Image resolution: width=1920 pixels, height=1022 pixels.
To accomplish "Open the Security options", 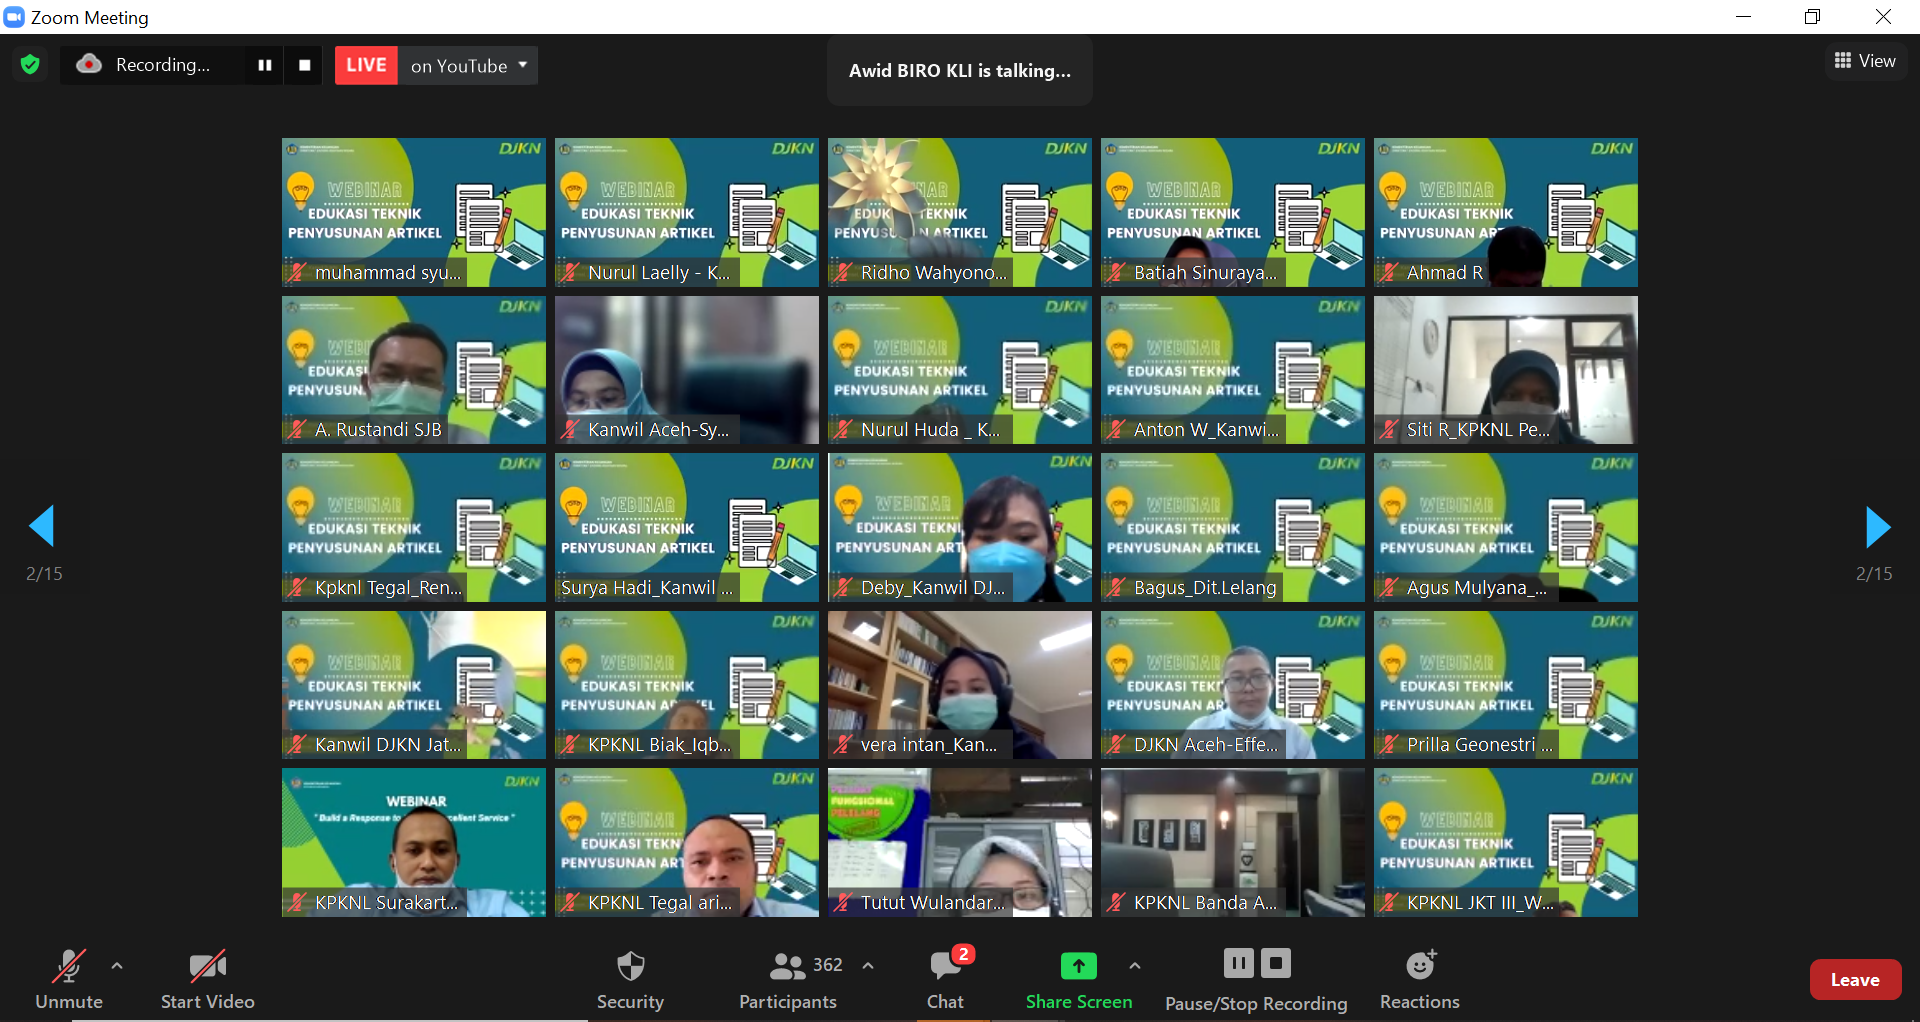I will pos(630,979).
